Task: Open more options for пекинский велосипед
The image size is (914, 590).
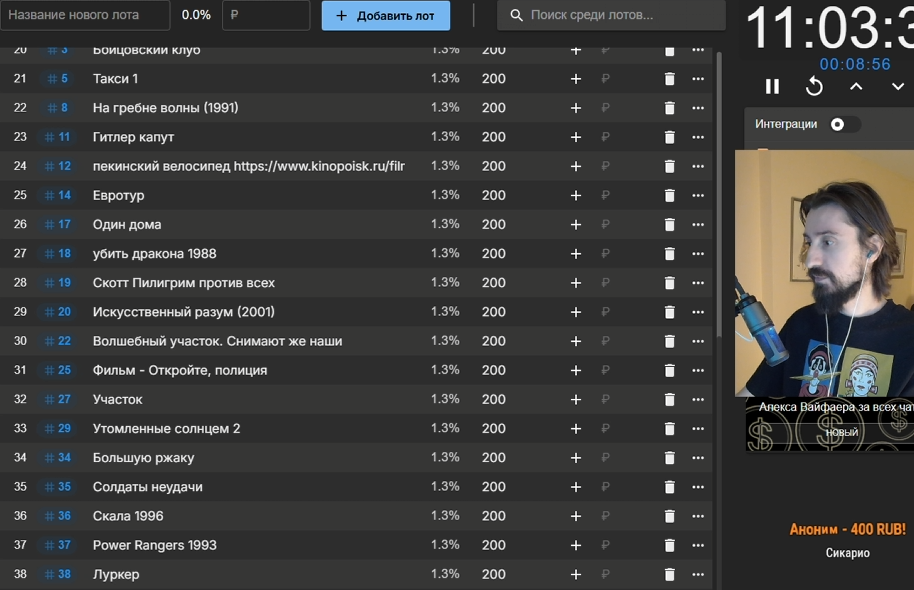Action: click(x=698, y=166)
